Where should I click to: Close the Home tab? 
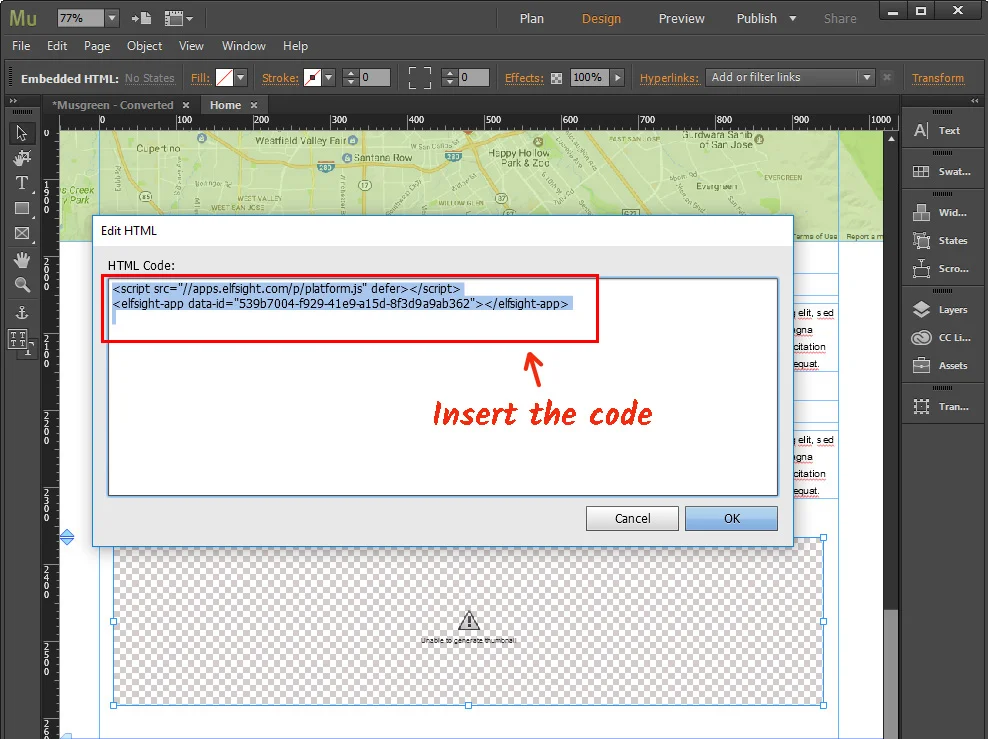pos(254,105)
